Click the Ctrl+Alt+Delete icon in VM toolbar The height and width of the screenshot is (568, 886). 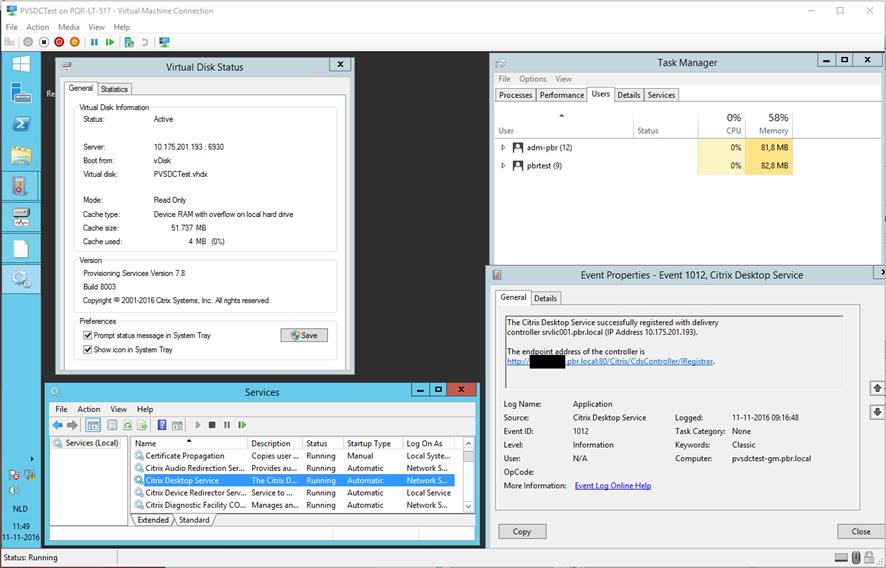9,42
